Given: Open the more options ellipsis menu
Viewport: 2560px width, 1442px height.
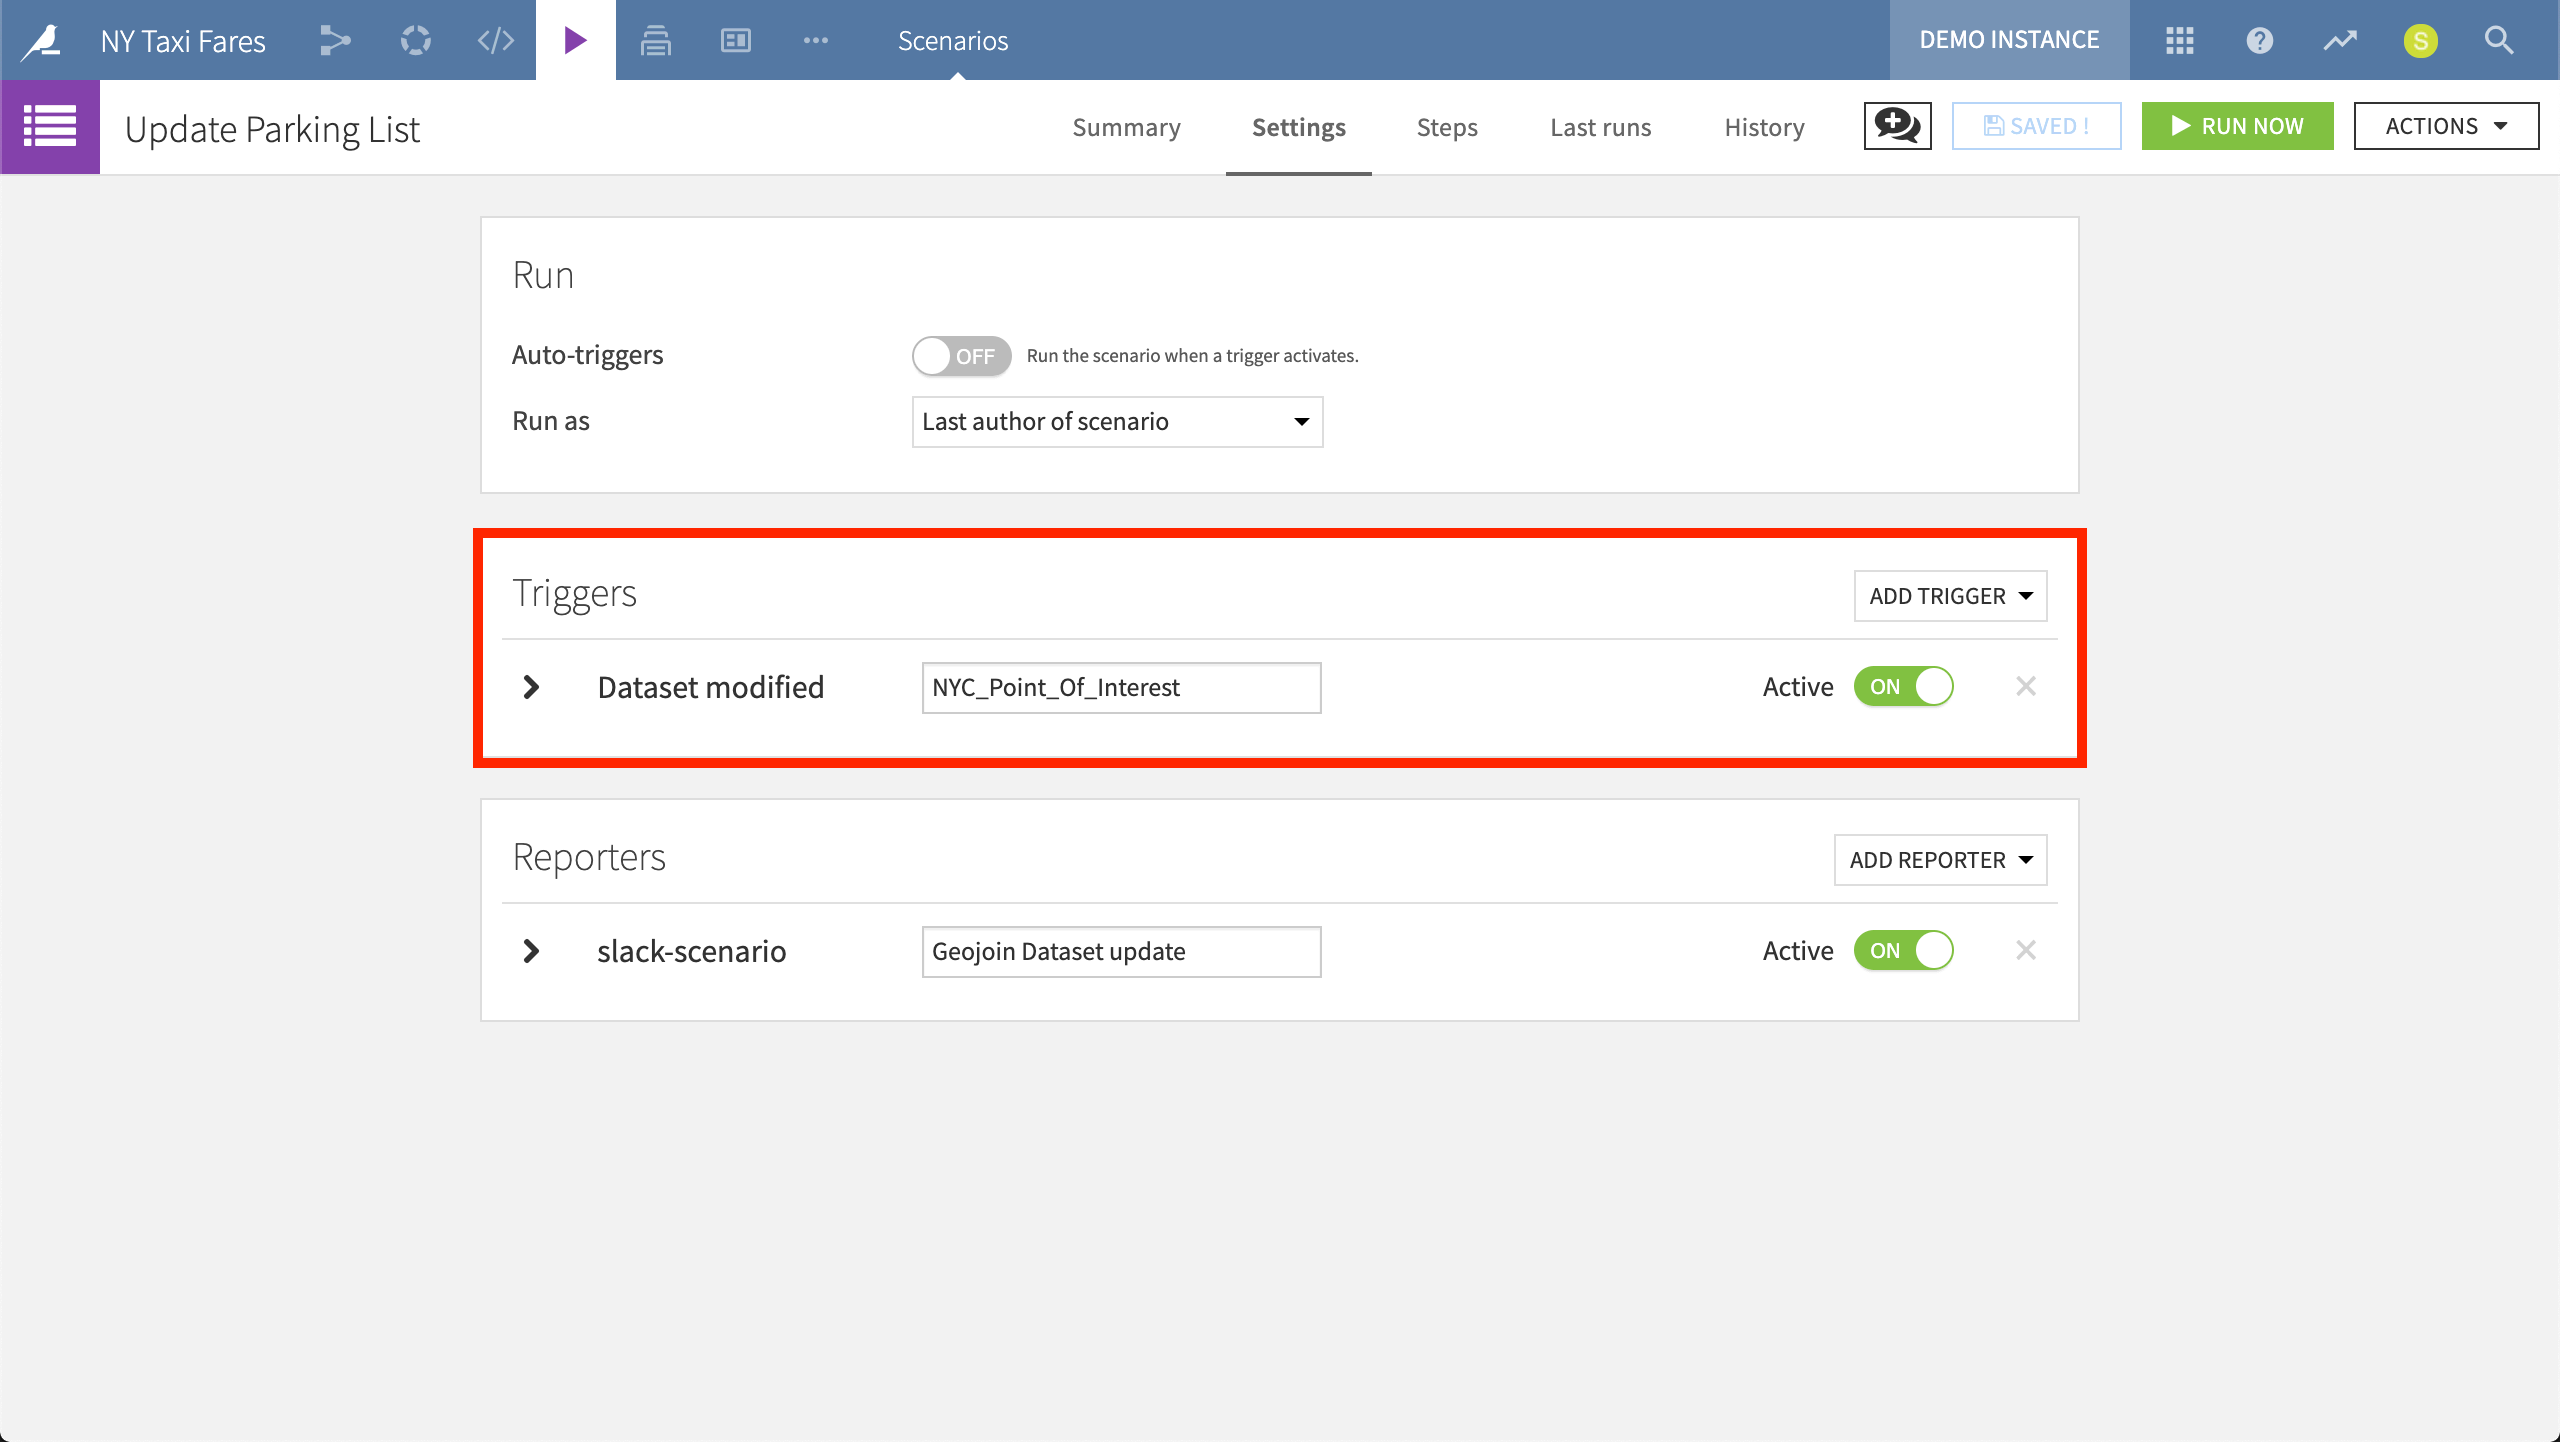Looking at the screenshot, I should click(816, 41).
